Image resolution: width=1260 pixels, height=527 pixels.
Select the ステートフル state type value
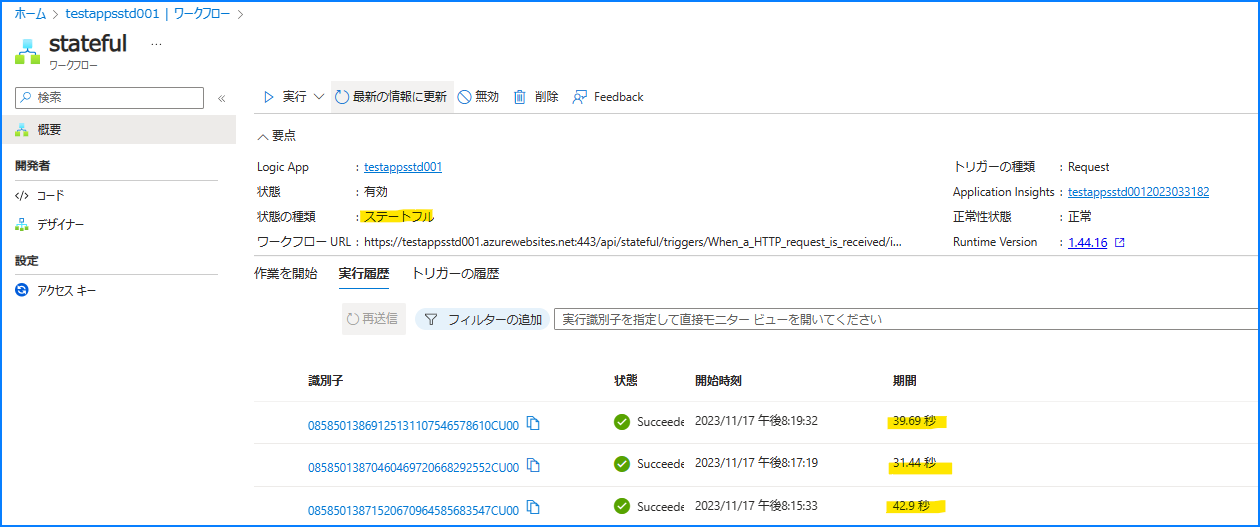click(399, 217)
